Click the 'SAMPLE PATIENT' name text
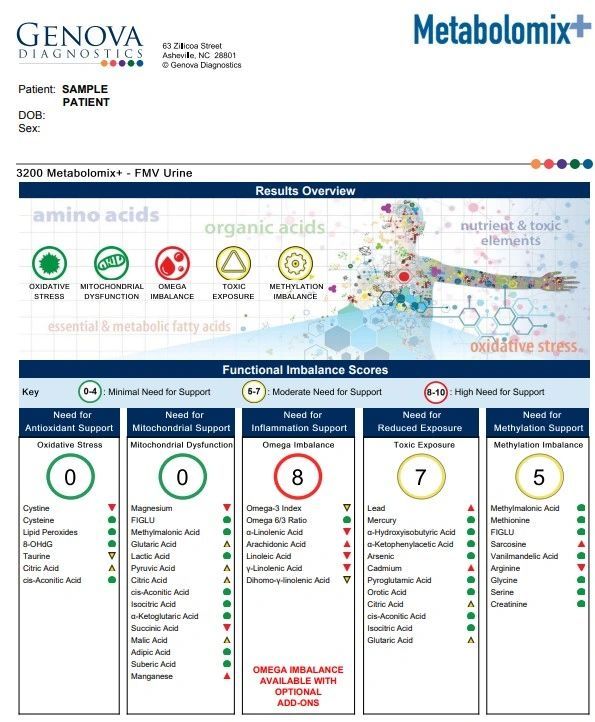595x722 pixels. 86,95
